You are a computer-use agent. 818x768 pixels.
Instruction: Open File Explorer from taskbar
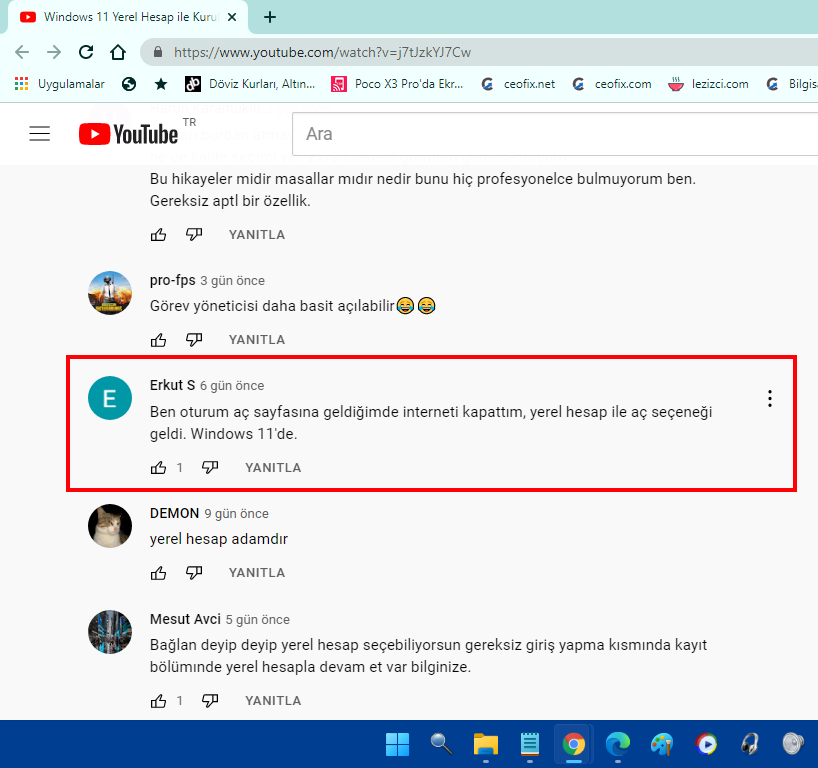point(486,744)
